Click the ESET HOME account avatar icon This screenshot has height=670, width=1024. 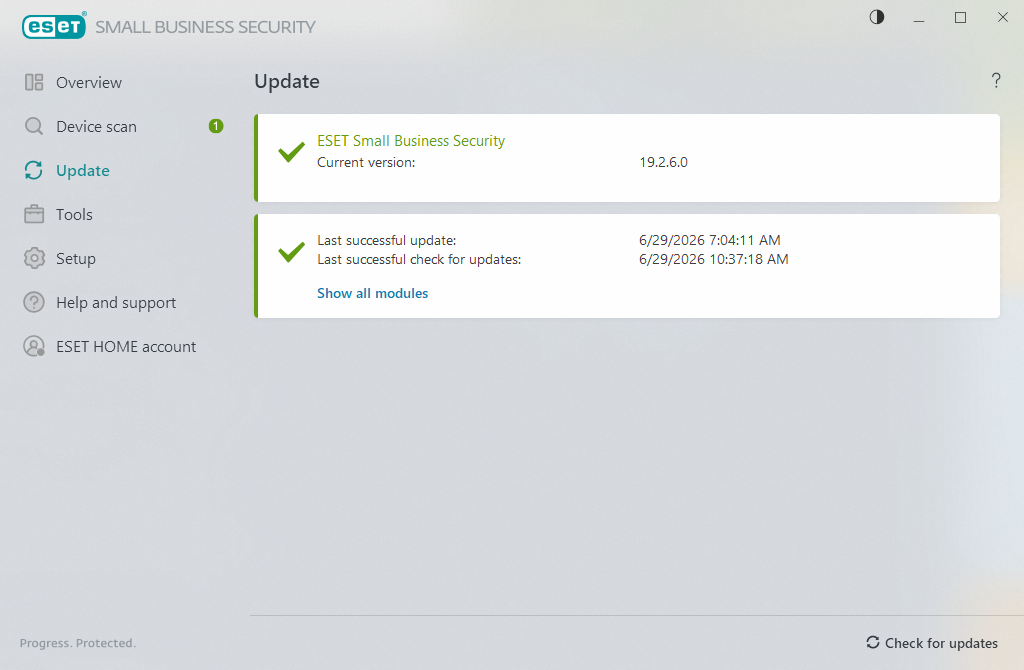click(34, 346)
